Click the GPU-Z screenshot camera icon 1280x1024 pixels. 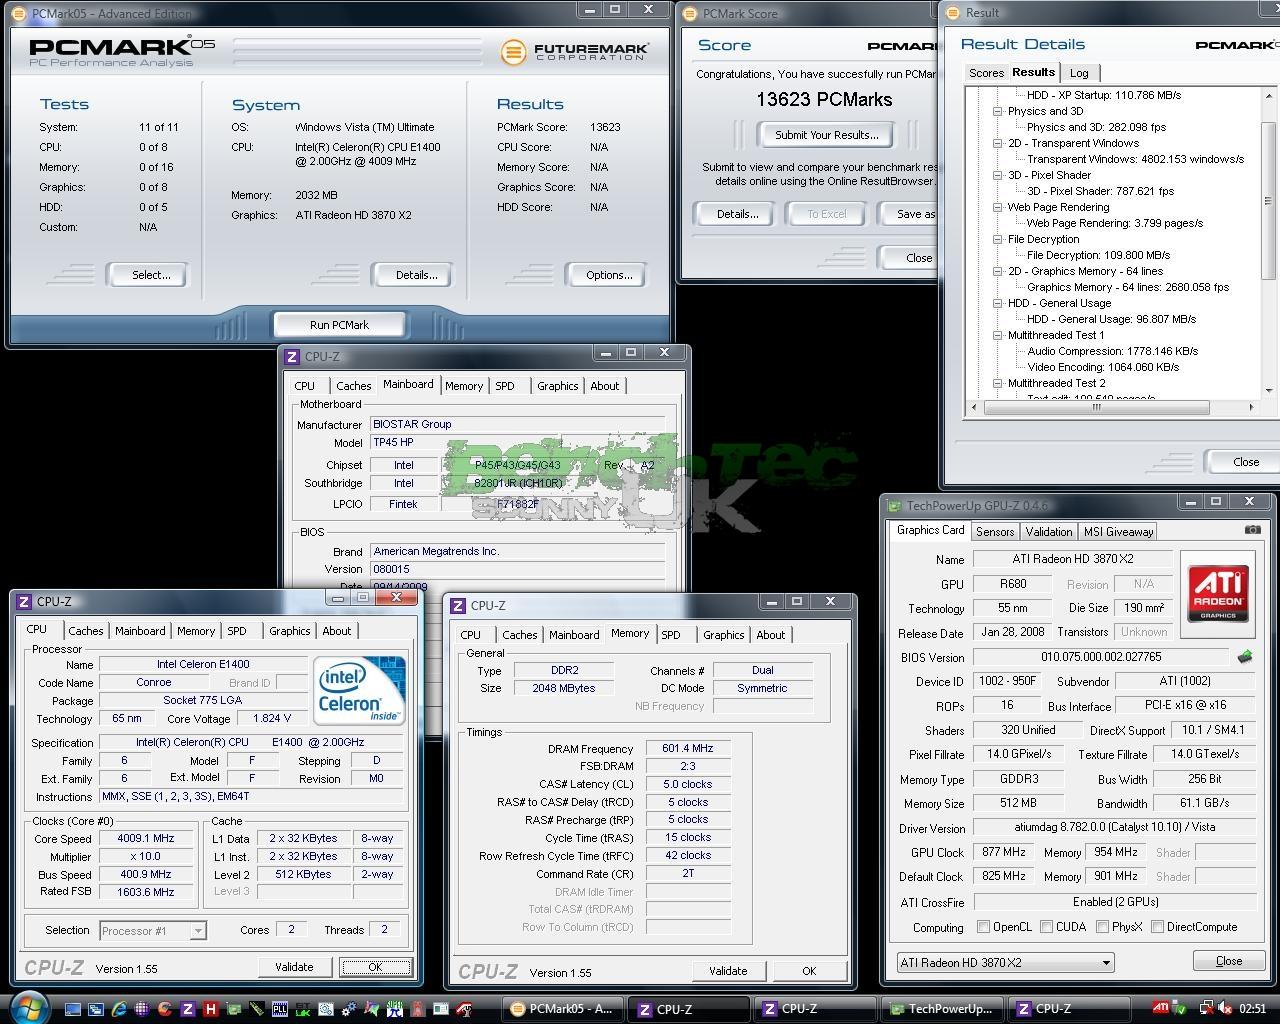[1252, 530]
